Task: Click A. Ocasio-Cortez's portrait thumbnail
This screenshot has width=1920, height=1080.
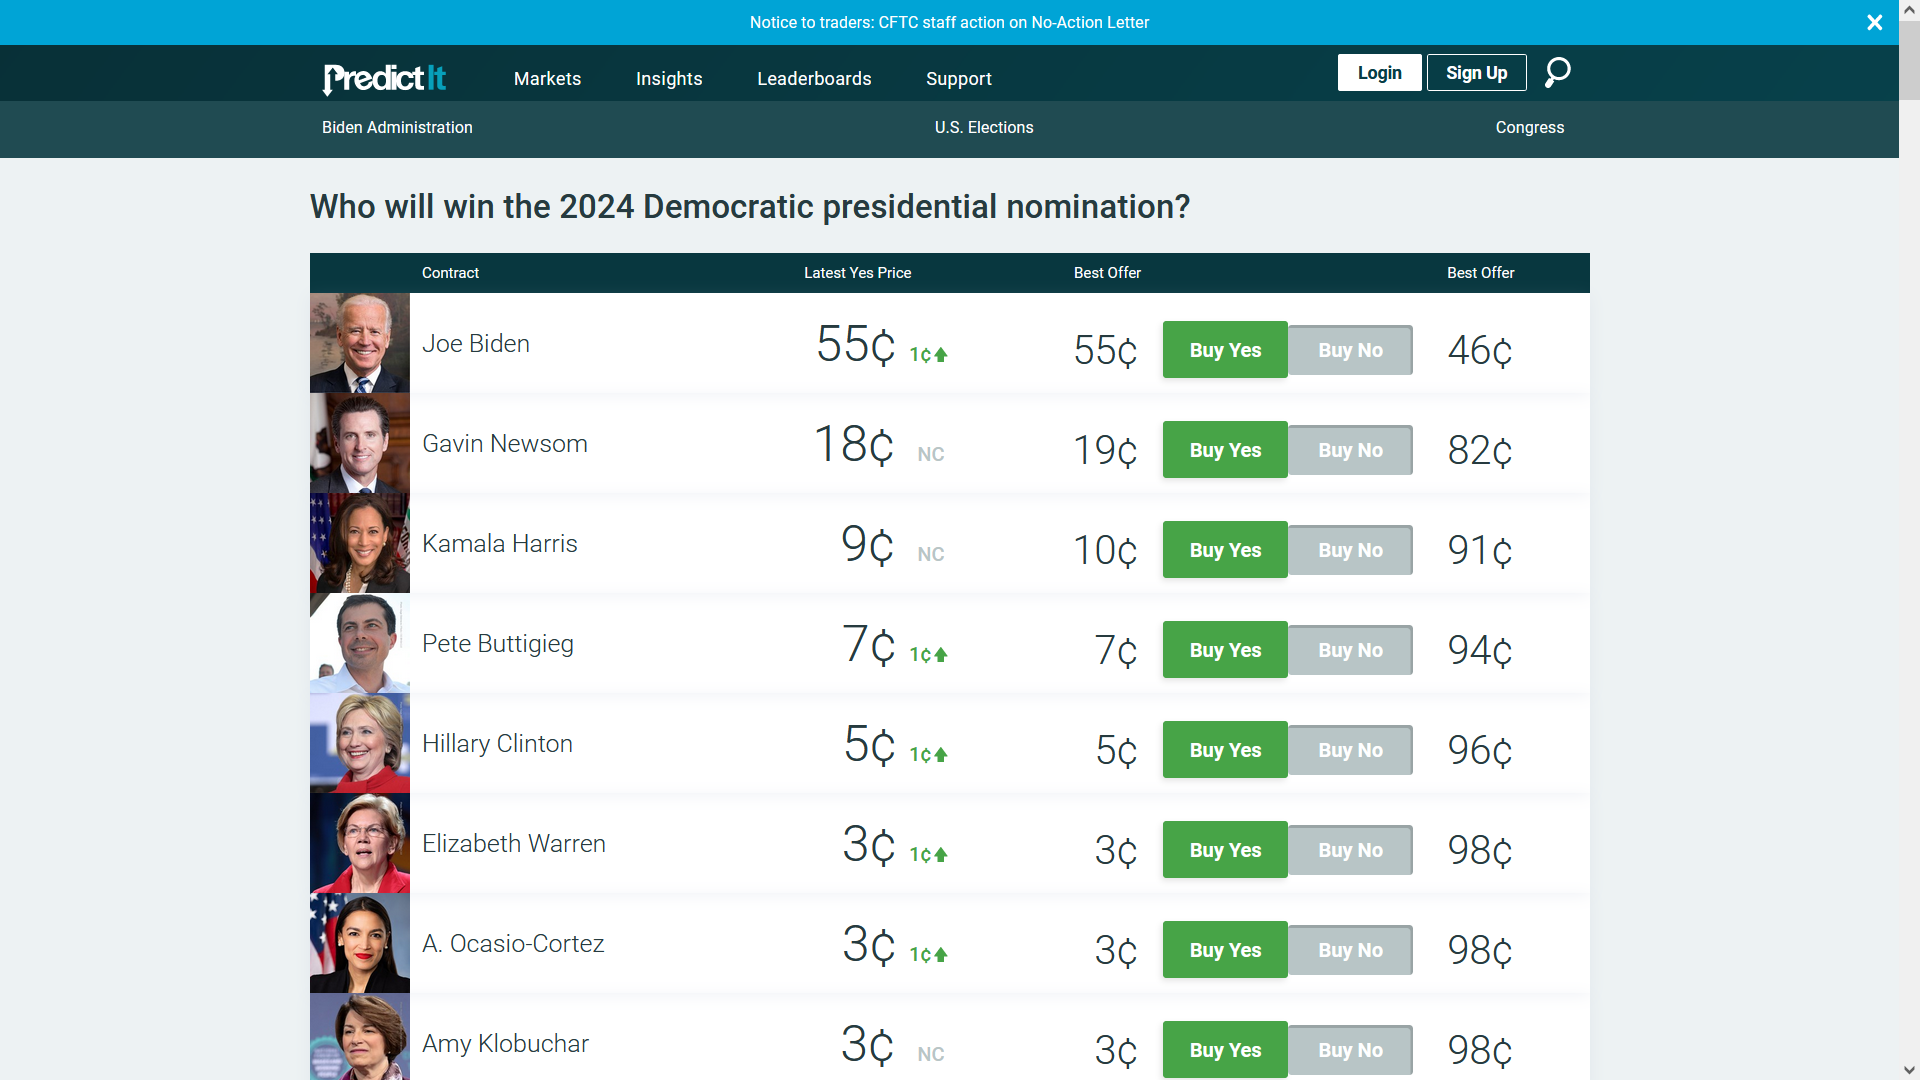Action: tap(360, 943)
